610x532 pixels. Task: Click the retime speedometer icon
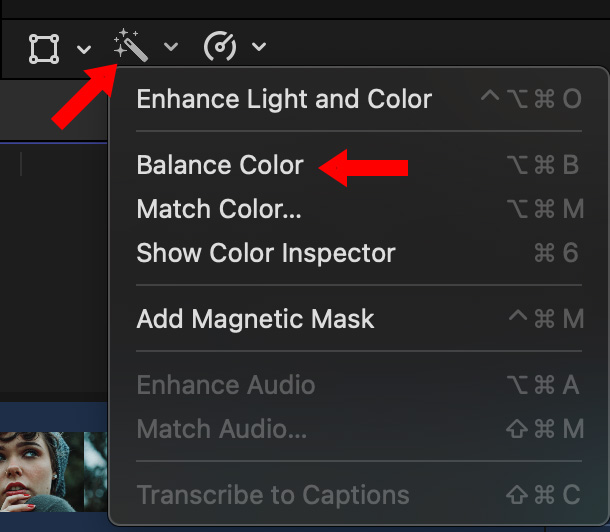pyautogui.click(x=220, y=46)
